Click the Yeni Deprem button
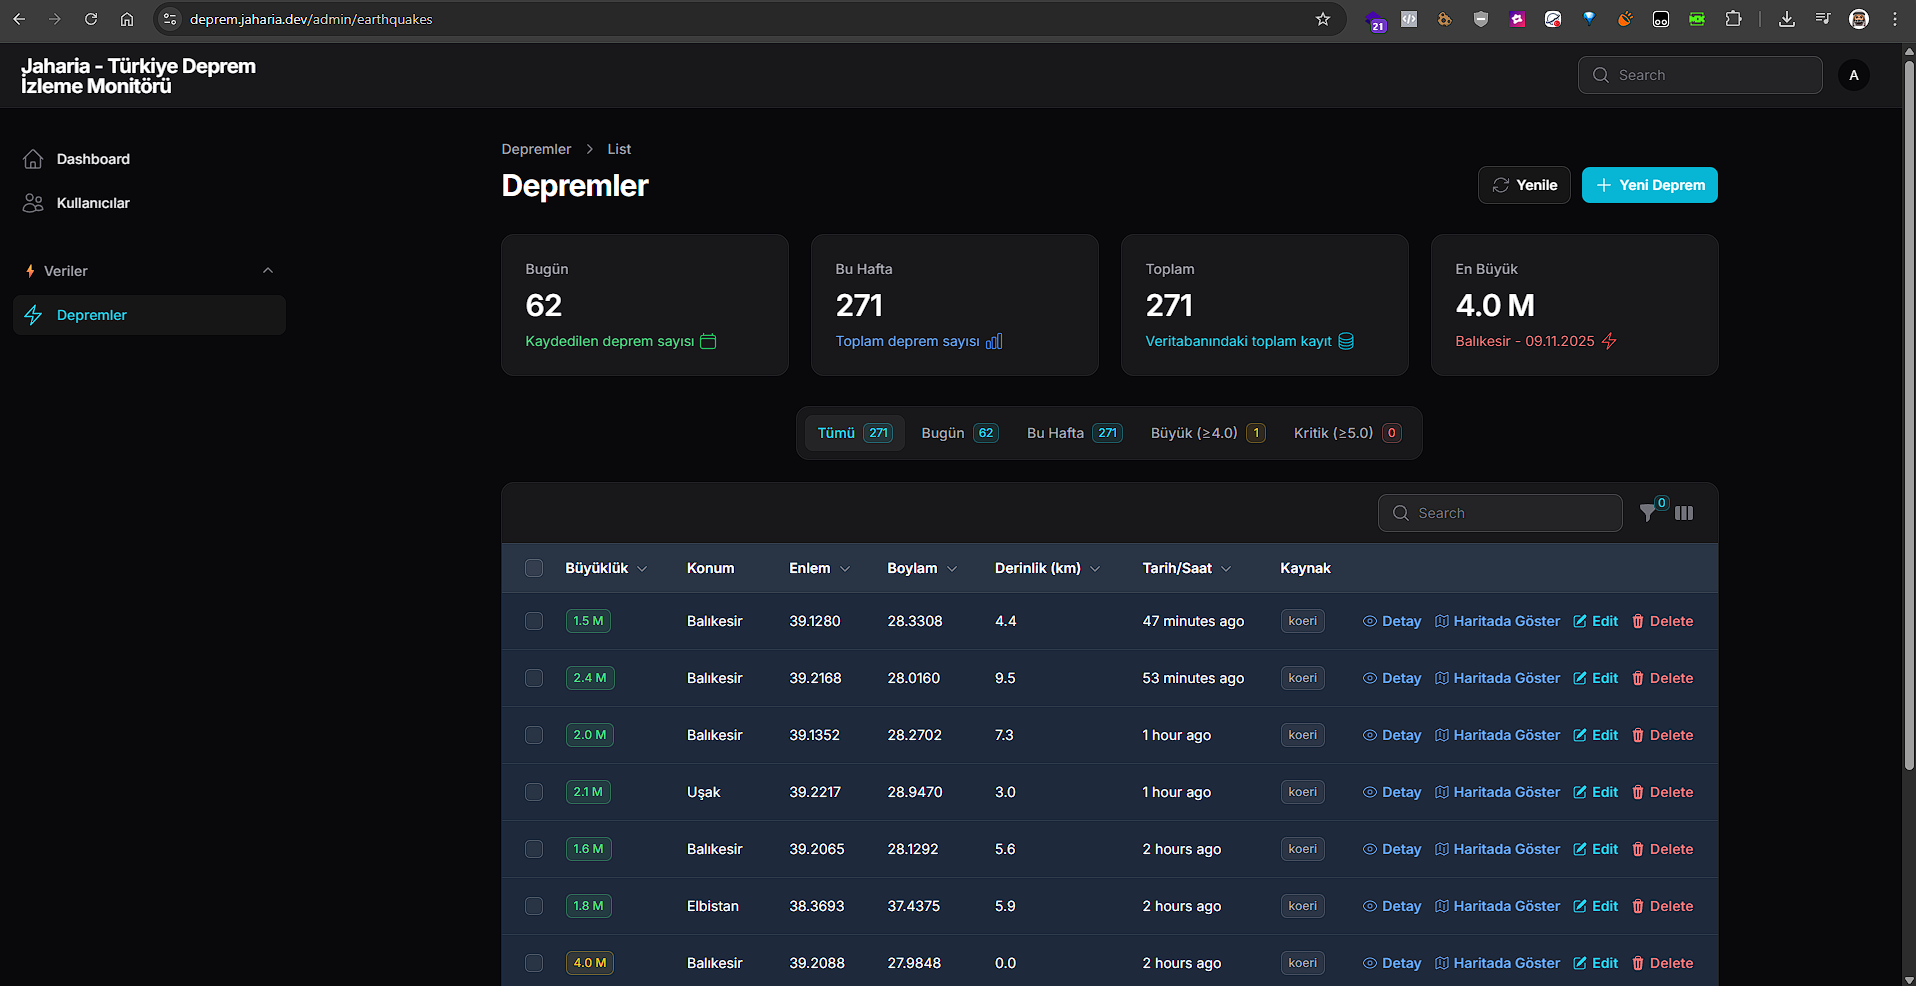 [x=1649, y=185]
